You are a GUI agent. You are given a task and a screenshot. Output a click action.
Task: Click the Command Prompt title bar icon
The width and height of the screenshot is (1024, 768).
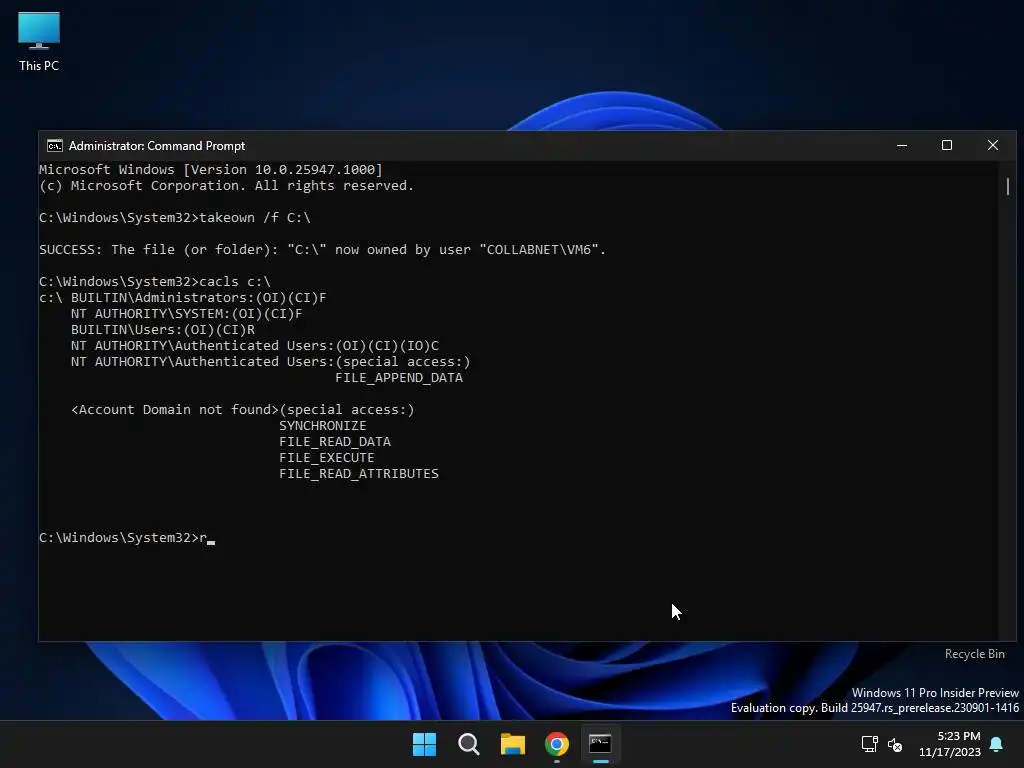(x=55, y=146)
